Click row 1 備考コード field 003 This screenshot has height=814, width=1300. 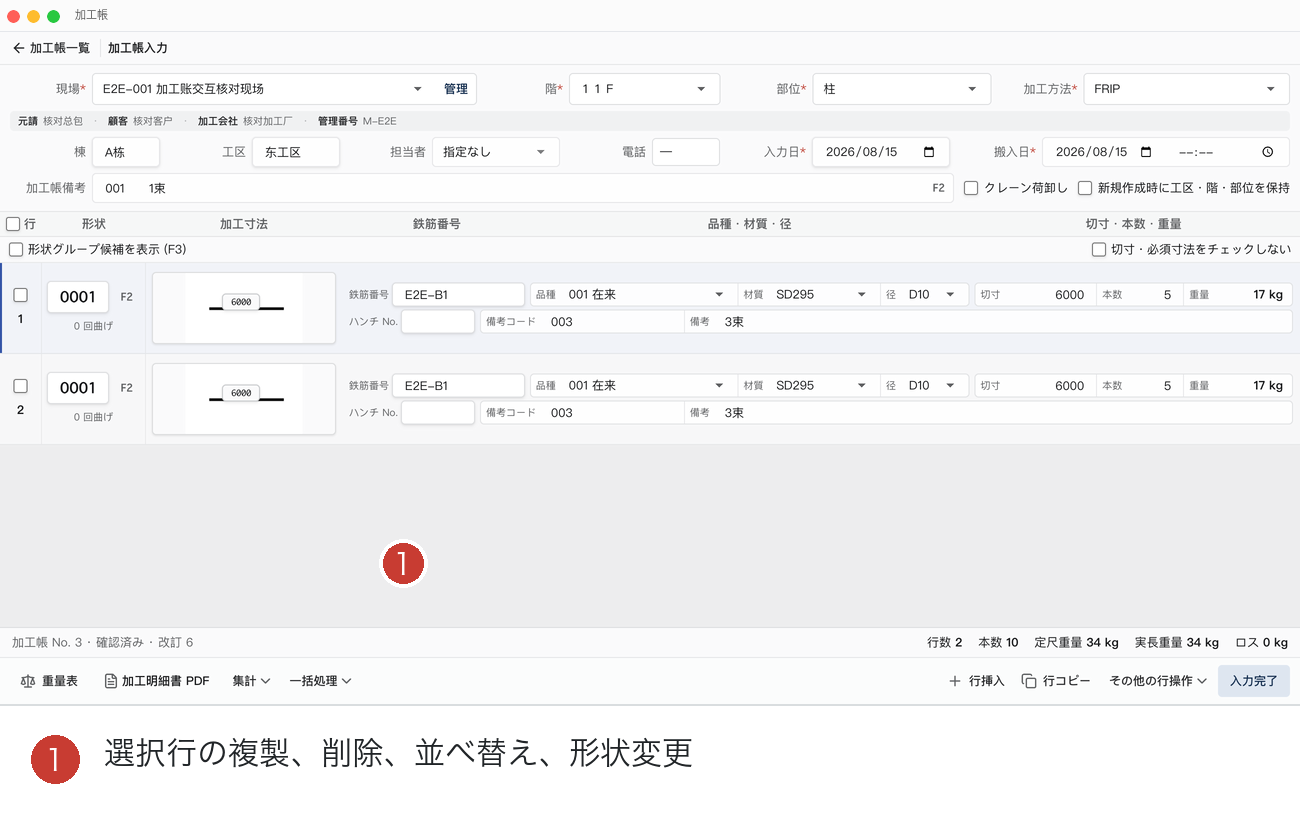click(x=582, y=322)
